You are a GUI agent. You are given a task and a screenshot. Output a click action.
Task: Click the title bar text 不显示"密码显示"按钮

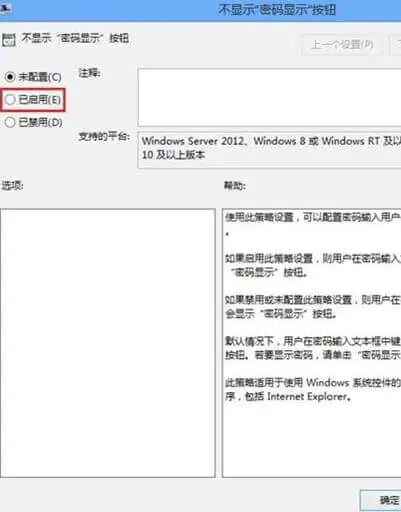pos(277,10)
